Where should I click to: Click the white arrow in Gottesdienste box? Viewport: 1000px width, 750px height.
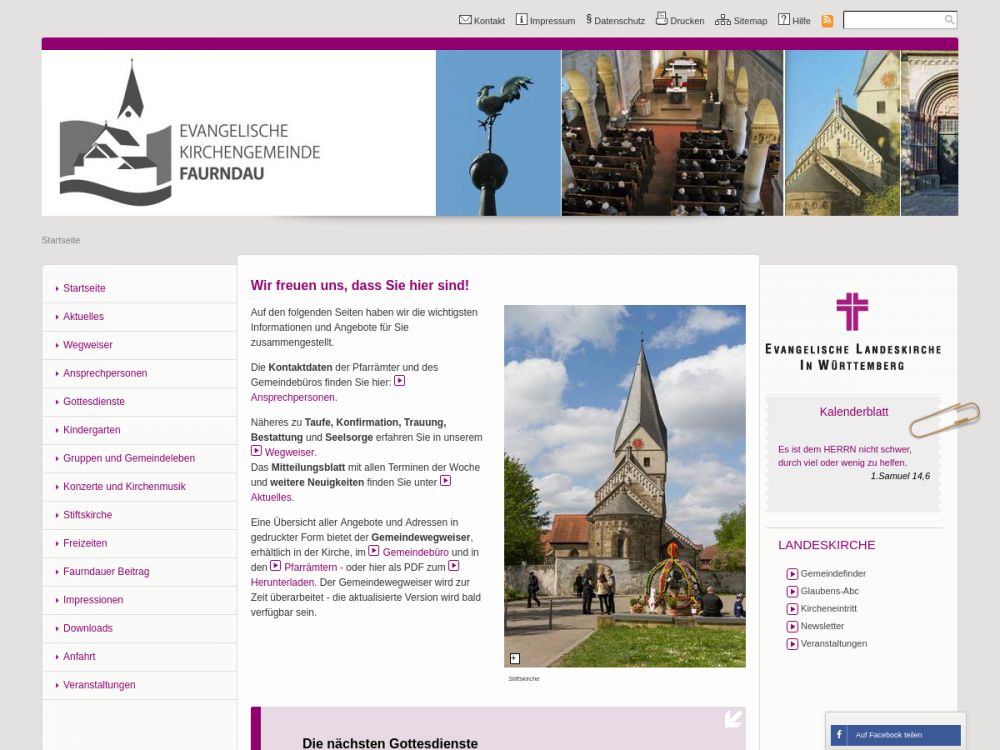coord(734,718)
